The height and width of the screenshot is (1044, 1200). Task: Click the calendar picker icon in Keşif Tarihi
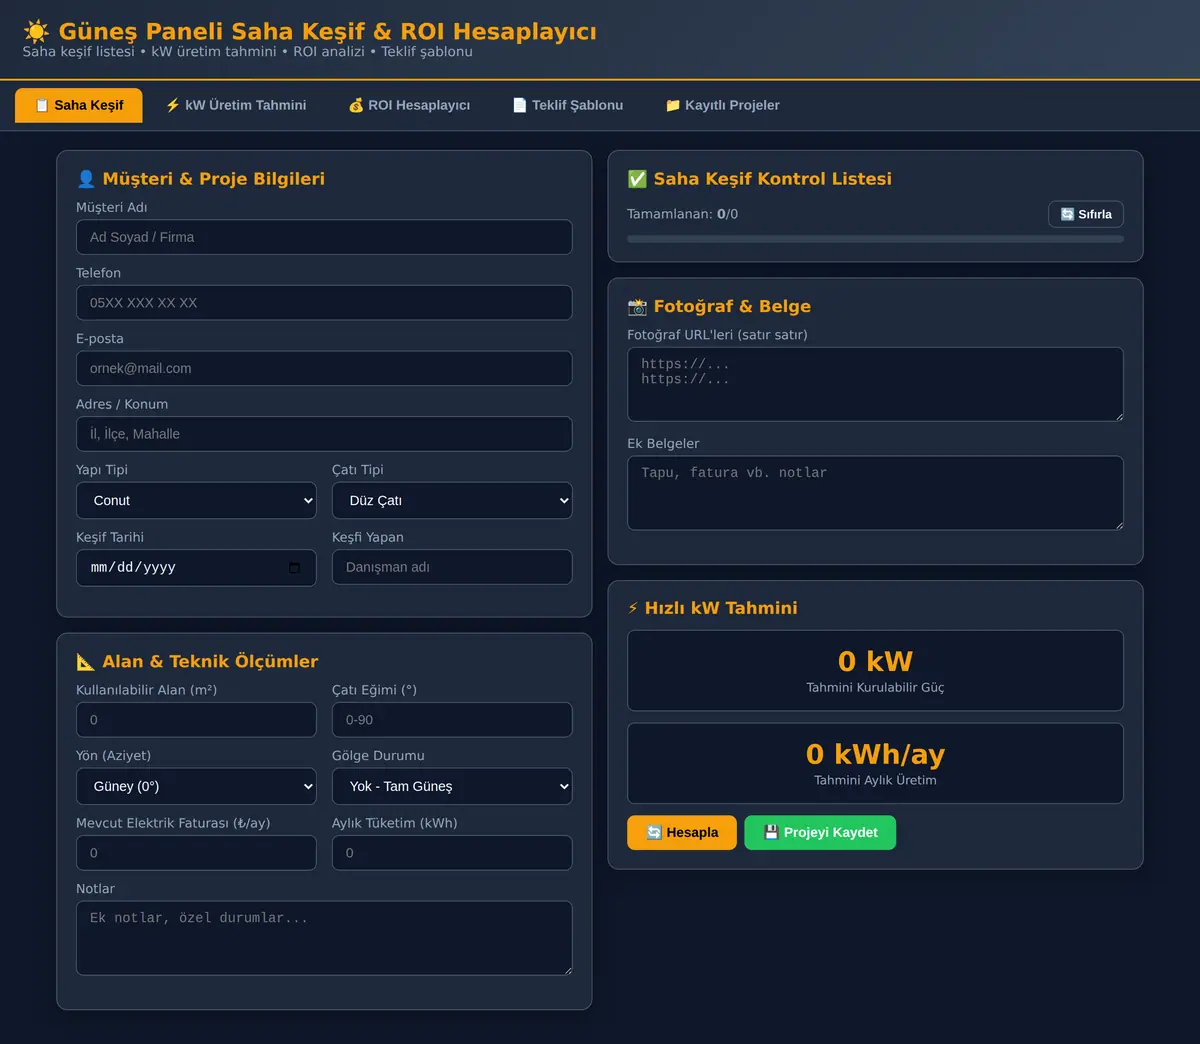point(294,568)
